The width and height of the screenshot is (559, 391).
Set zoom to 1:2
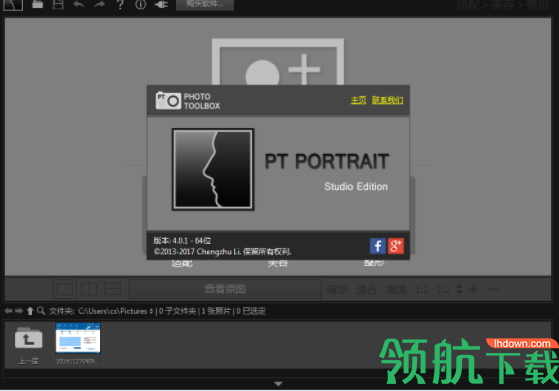pyautogui.click(x=443, y=290)
